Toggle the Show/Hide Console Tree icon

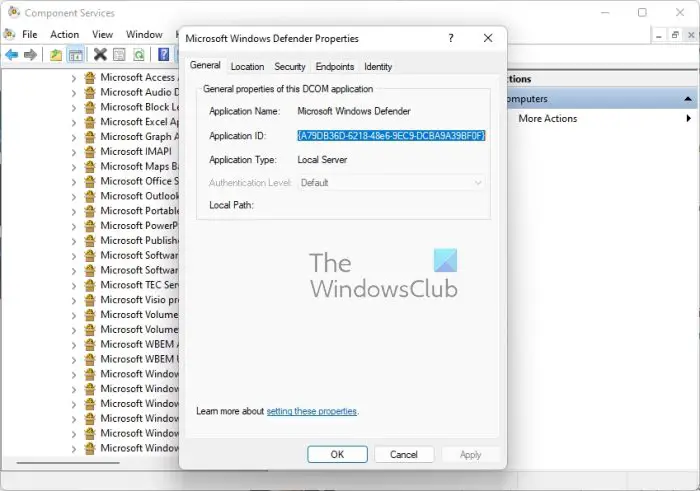tap(75, 55)
